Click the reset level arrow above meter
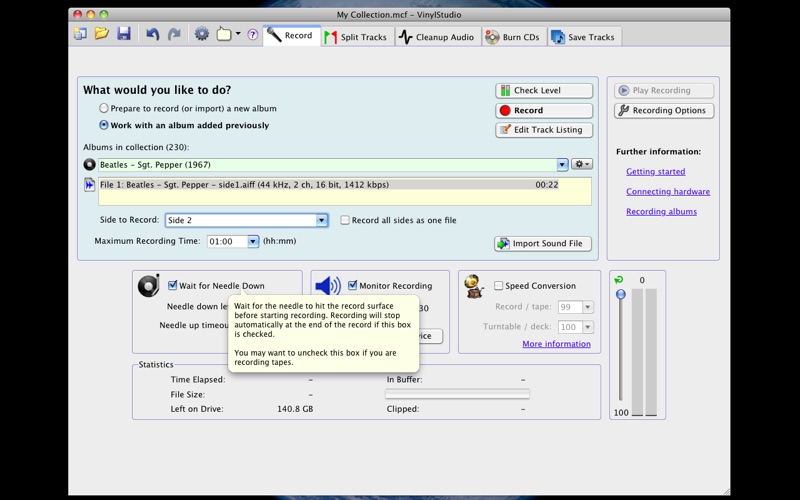Viewport: 800px width, 500px height. [x=619, y=280]
